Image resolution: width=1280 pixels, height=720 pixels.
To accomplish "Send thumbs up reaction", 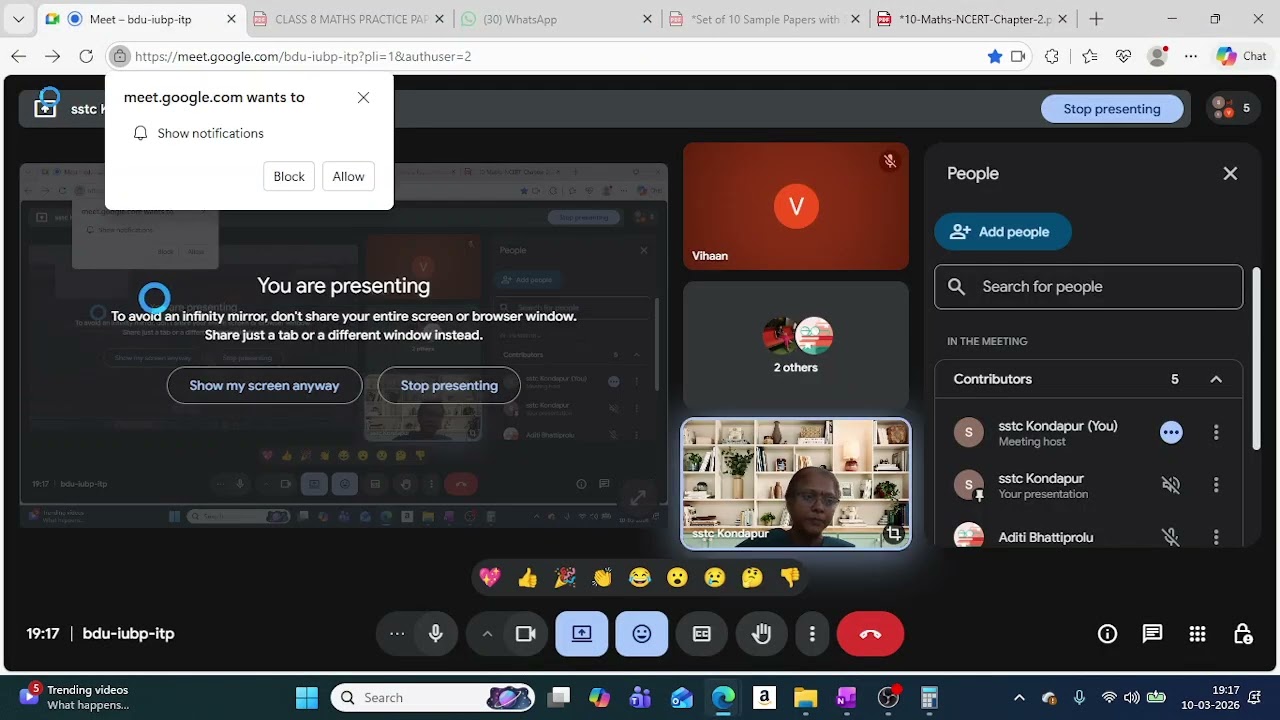I will (527, 577).
